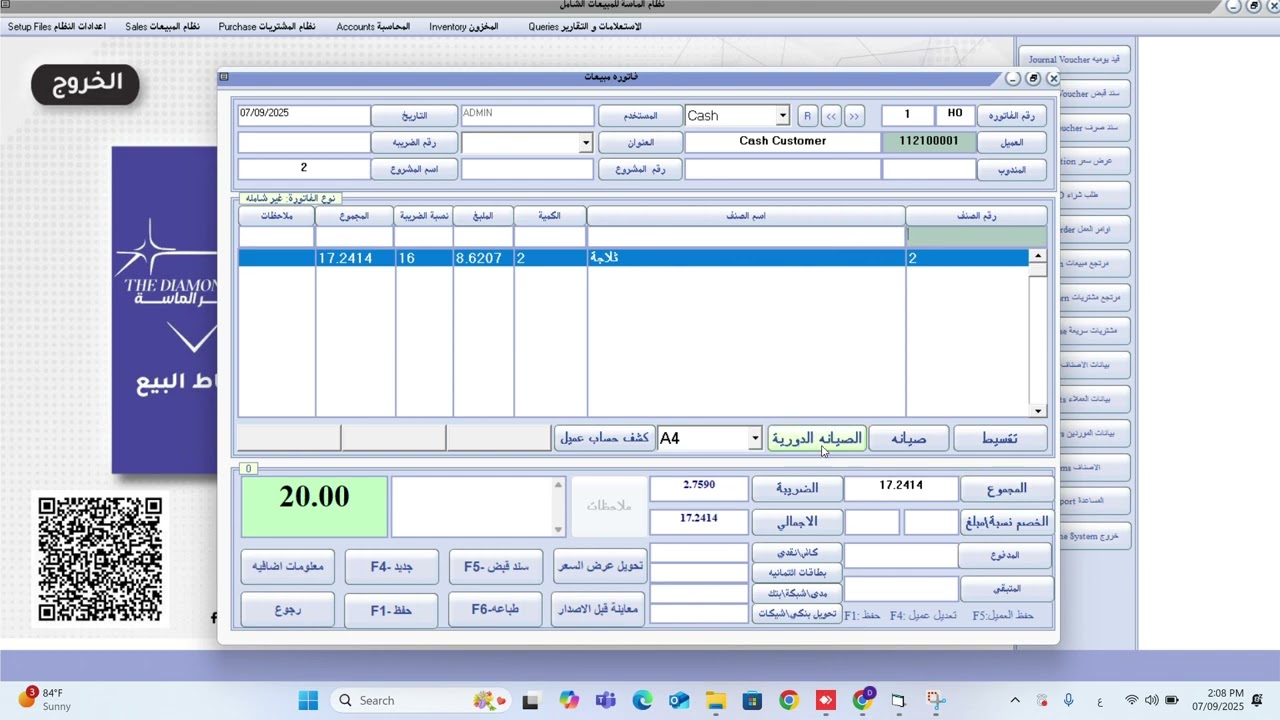Go to the next invoice with >>
The width and height of the screenshot is (1280, 720).
[854, 116]
